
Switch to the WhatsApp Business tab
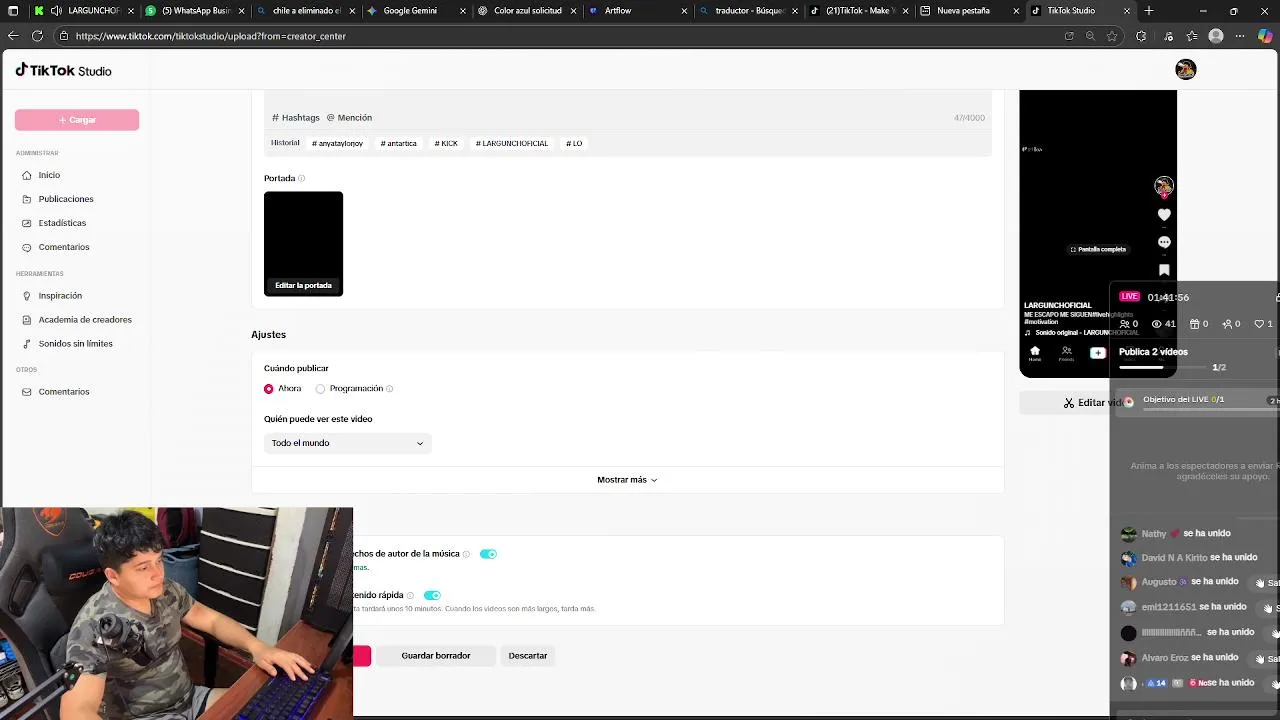point(195,11)
